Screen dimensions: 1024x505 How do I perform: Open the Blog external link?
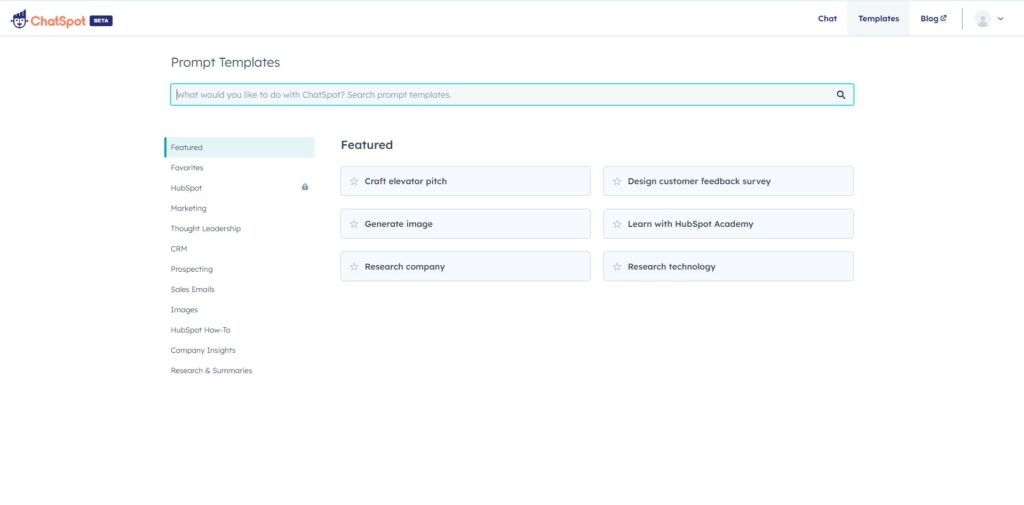(933, 19)
